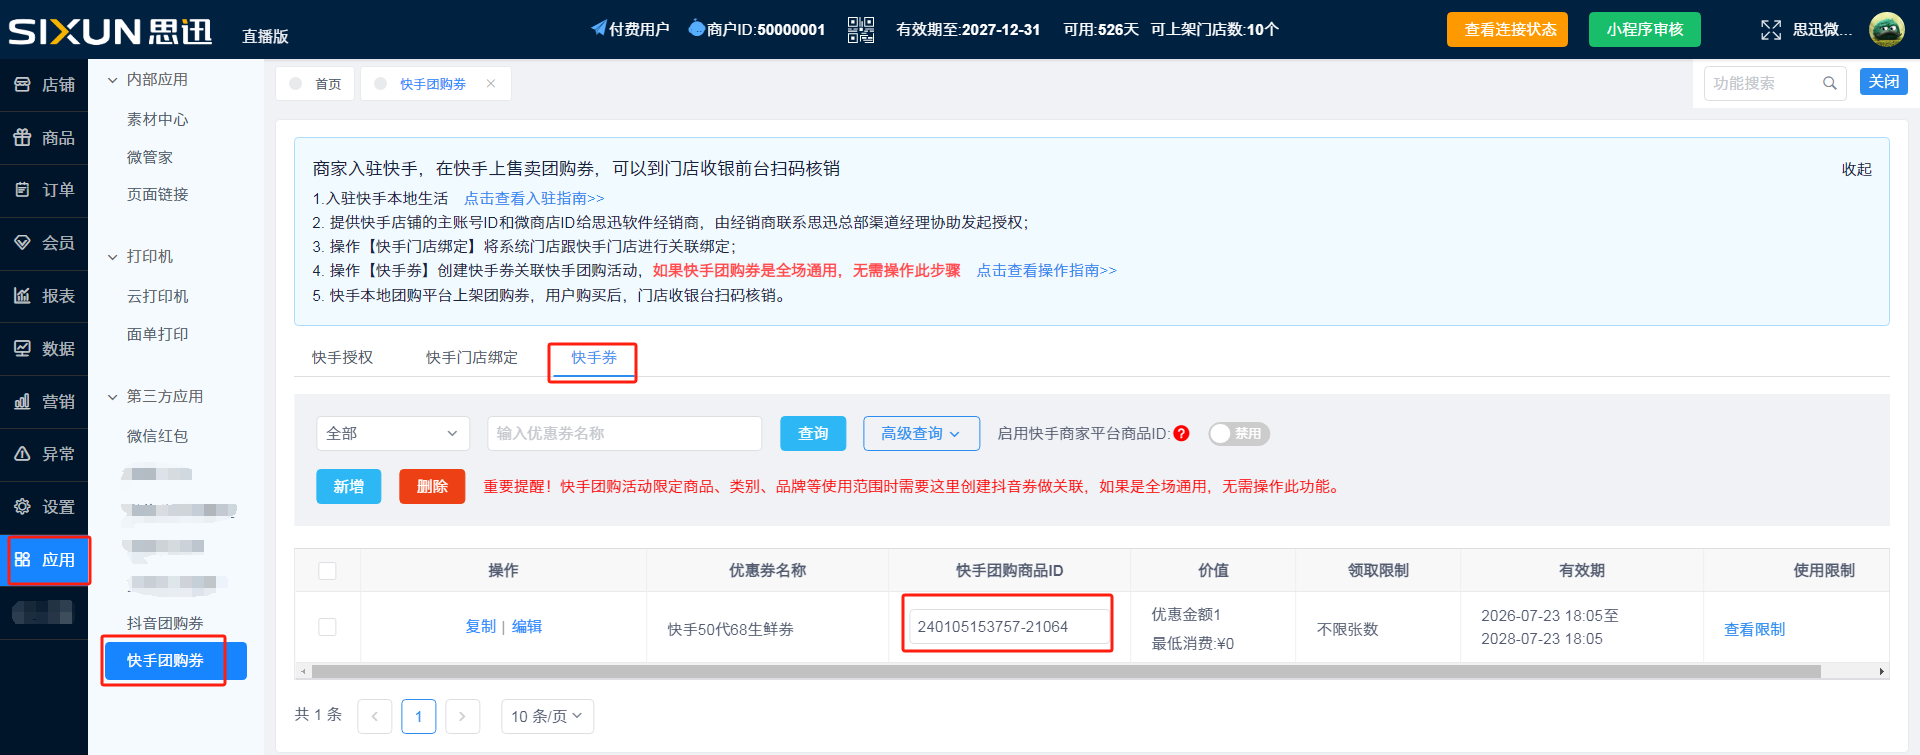This screenshot has height=755, width=1920.
Task: Open the 会员 member diamond icon
Action: 22,243
